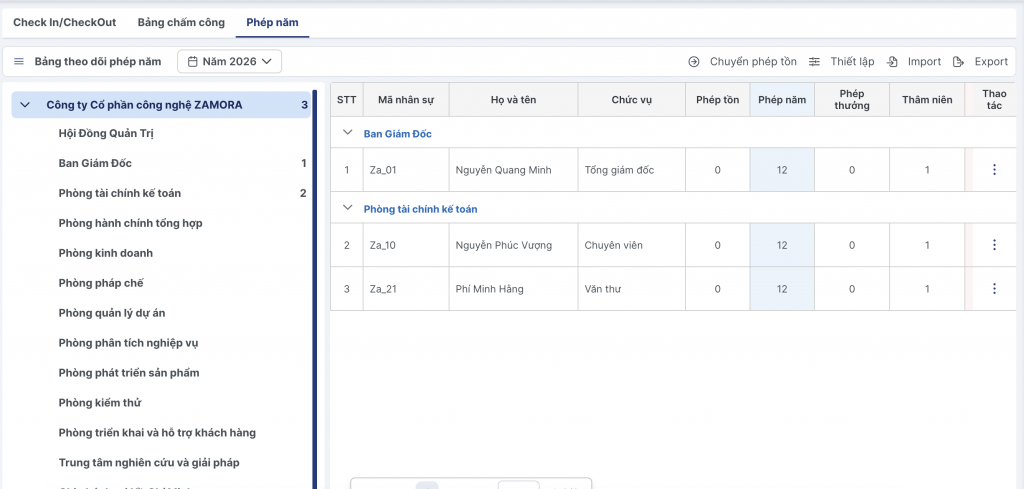
Task: Click the hamburger menu icon beside Bảng theo dõi
Action: (x=19, y=62)
